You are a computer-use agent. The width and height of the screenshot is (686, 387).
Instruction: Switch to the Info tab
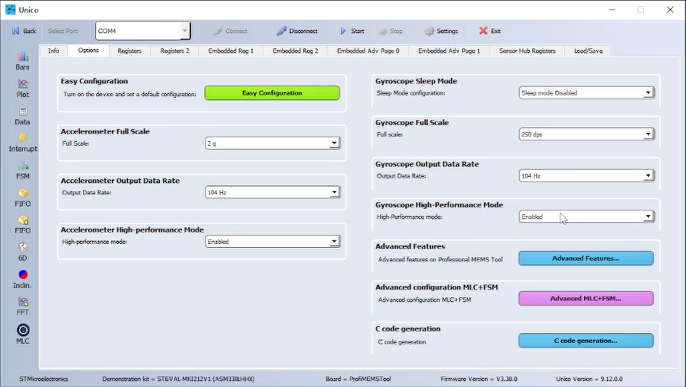53,51
